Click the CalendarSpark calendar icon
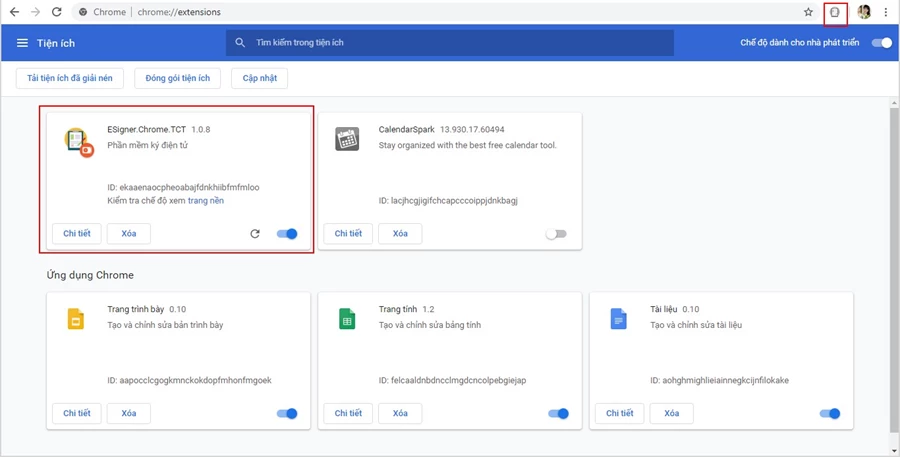 [x=347, y=139]
